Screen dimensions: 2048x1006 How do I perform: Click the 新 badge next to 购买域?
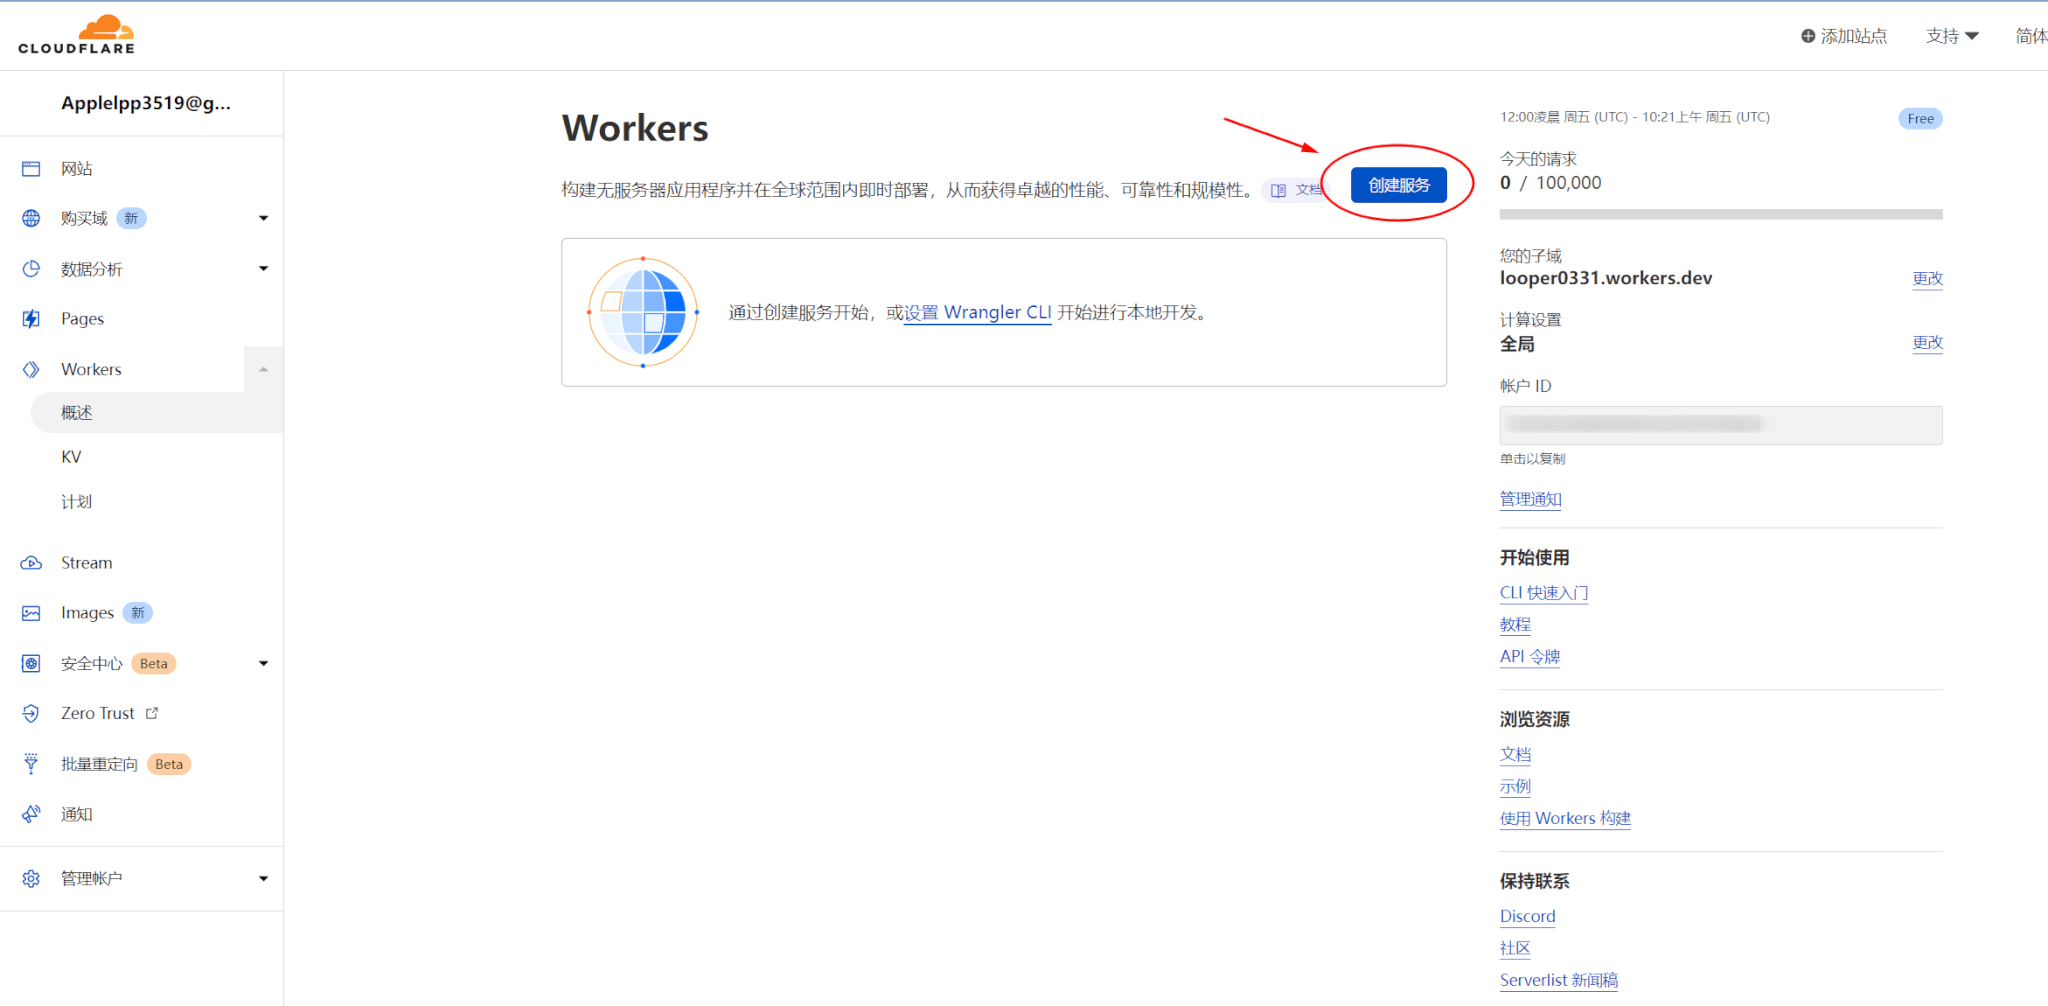tap(131, 218)
